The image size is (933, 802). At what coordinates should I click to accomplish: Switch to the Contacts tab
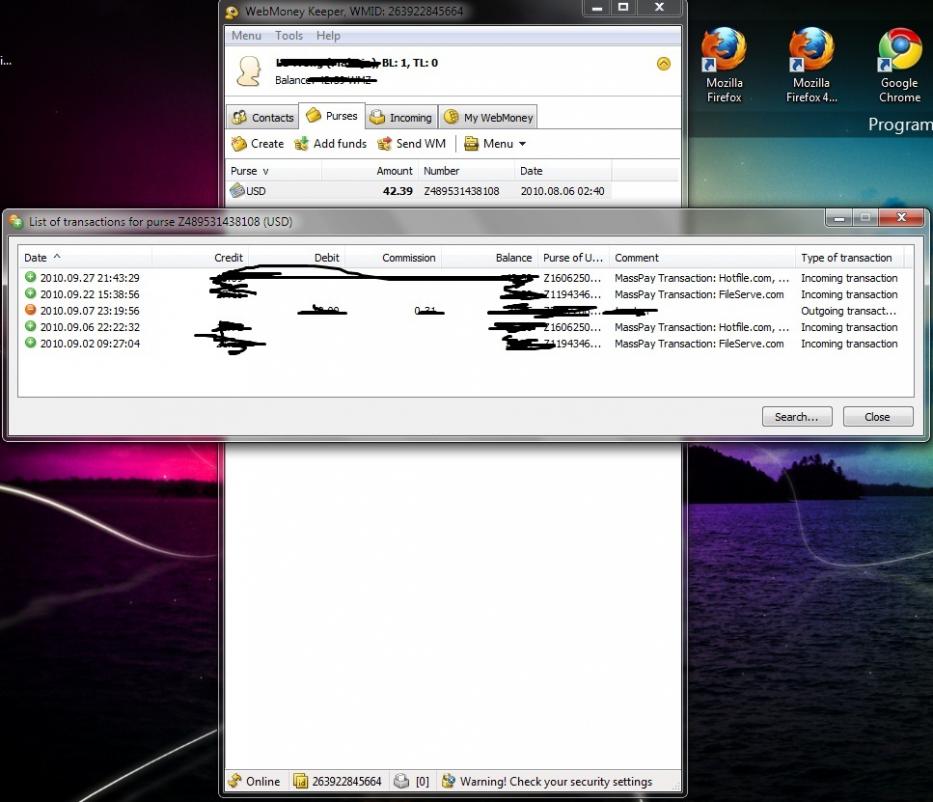coord(263,117)
